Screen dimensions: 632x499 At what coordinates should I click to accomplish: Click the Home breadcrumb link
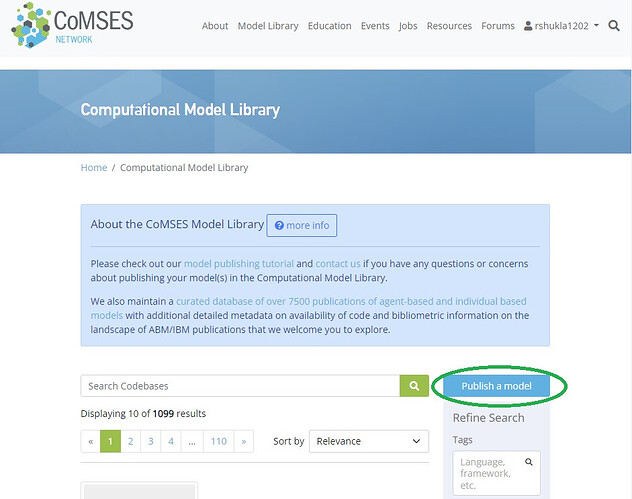pos(94,168)
